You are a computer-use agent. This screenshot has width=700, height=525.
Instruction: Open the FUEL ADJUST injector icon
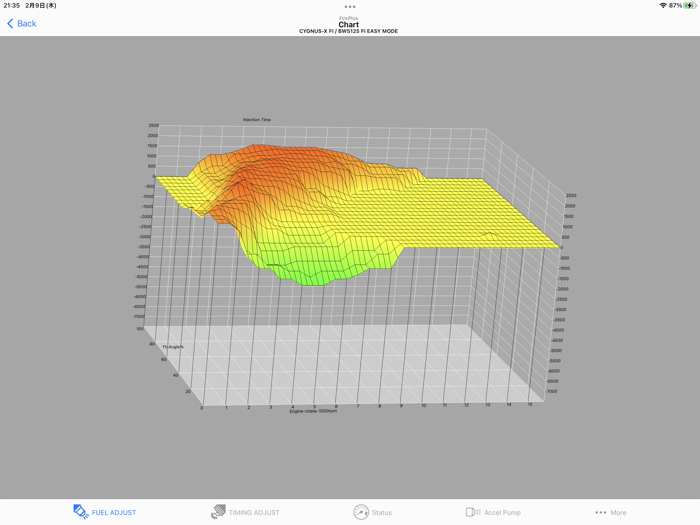[x=81, y=512]
